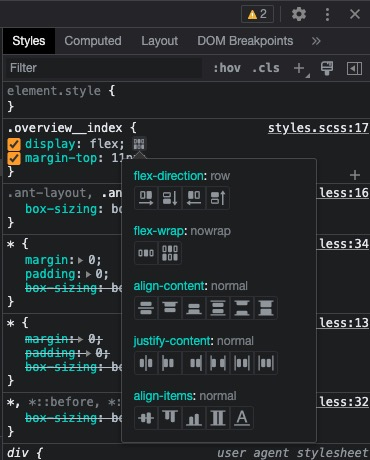Edit the flex value of display

coord(103,144)
